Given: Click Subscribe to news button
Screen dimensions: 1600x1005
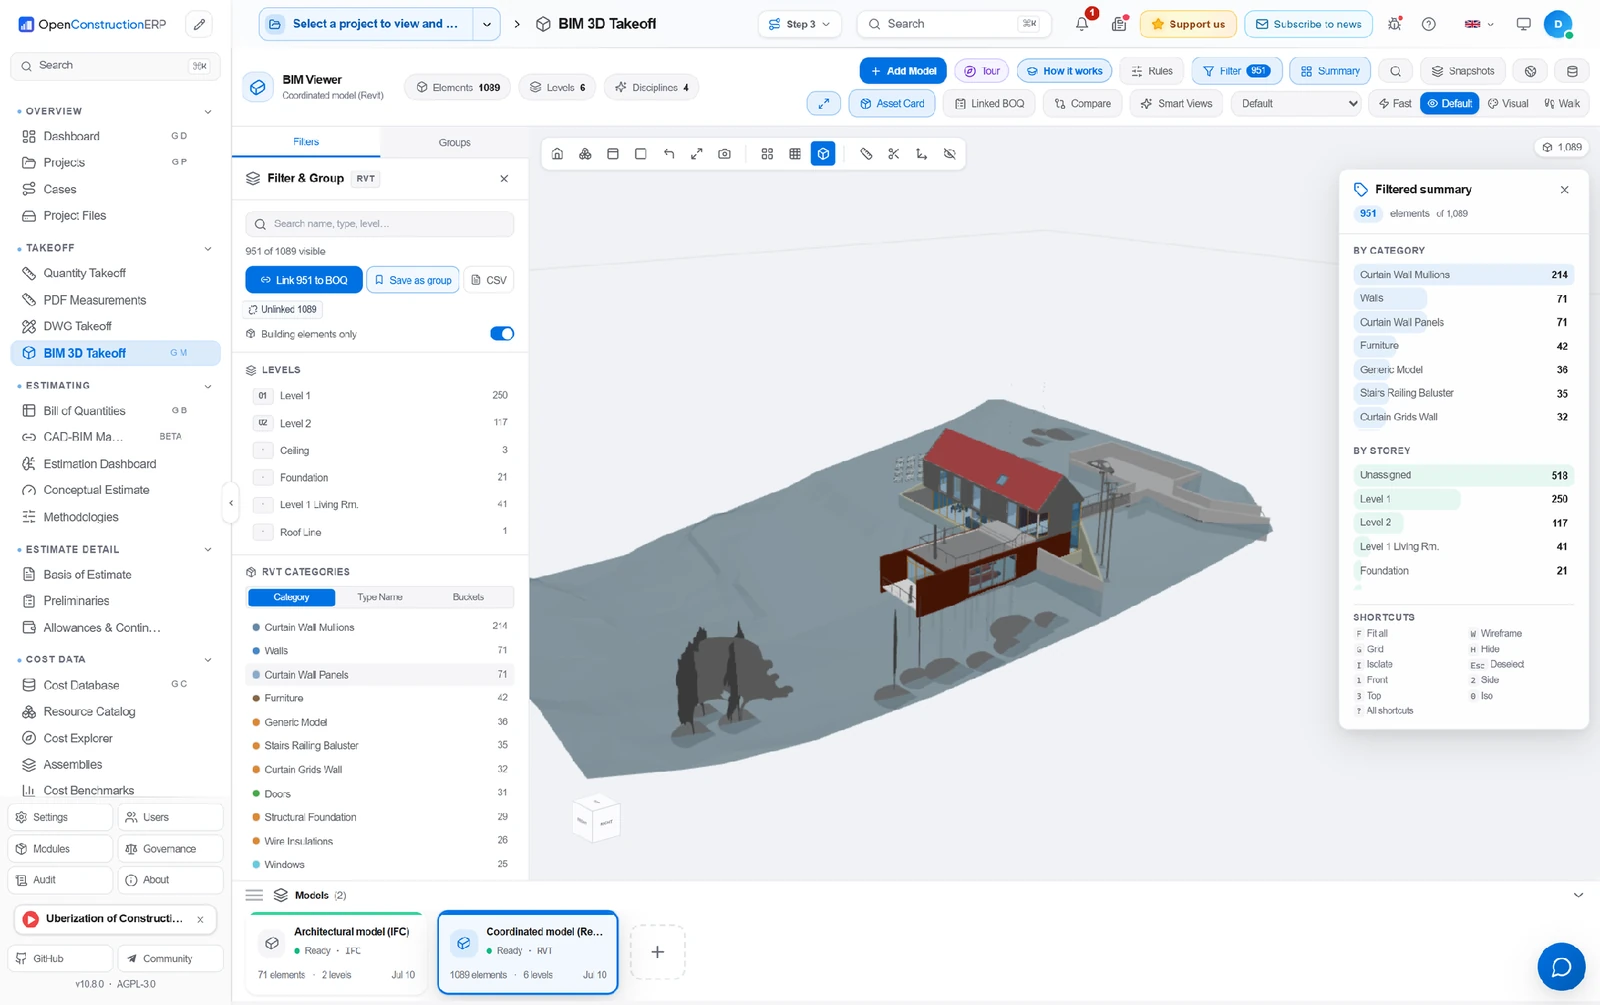Looking at the screenshot, I should coord(1308,24).
